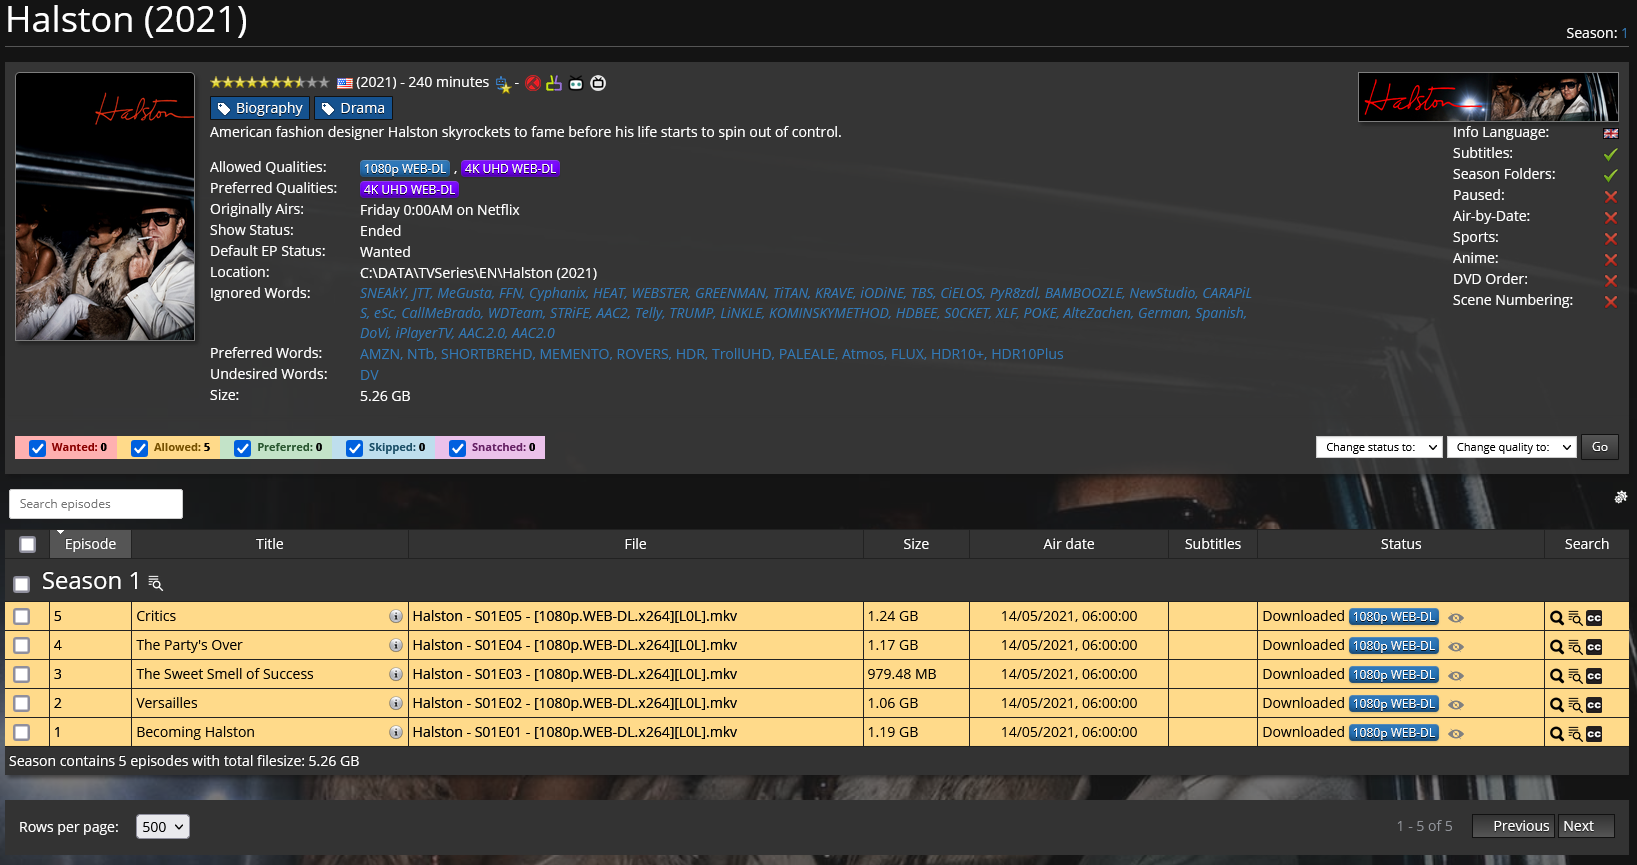Start automatic search for The Party's Over
Viewport: 1637px width, 865px height.
[x=1557, y=647]
